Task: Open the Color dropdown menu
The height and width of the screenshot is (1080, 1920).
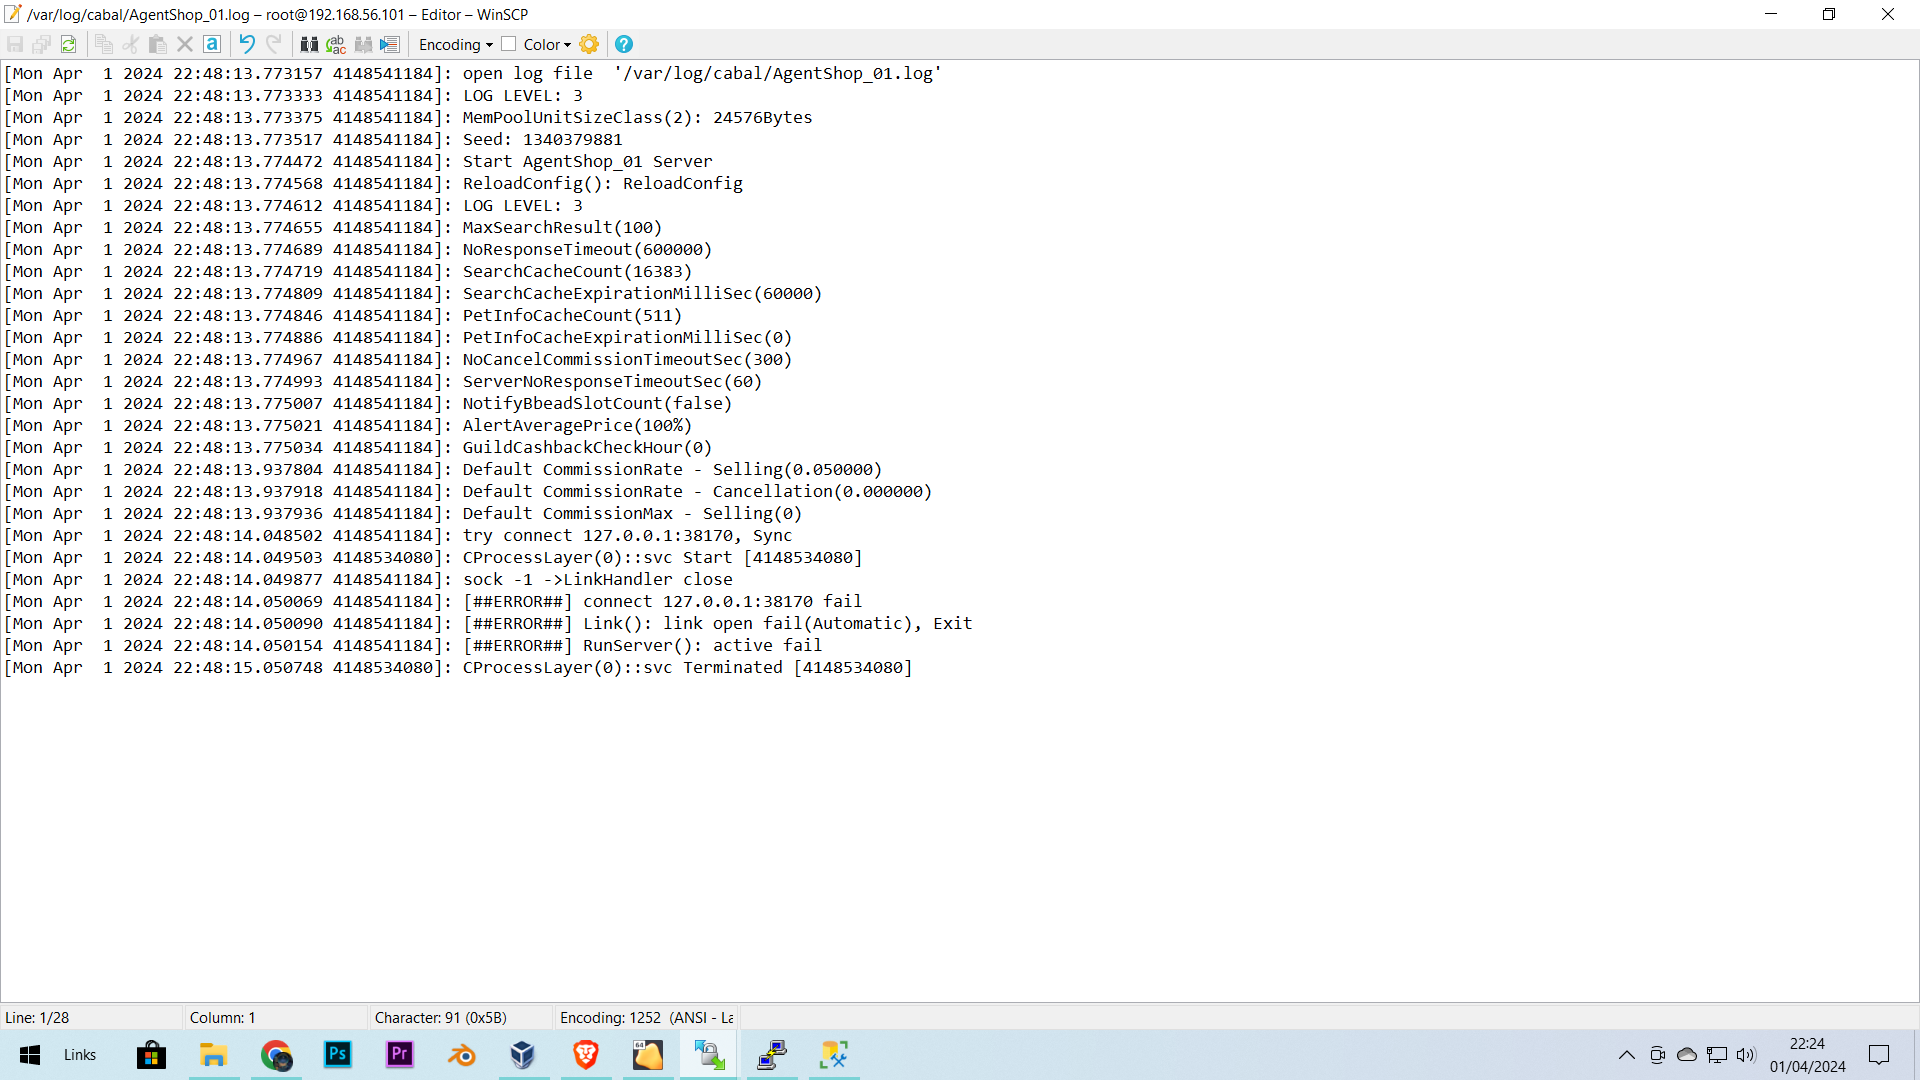Action: [546, 44]
